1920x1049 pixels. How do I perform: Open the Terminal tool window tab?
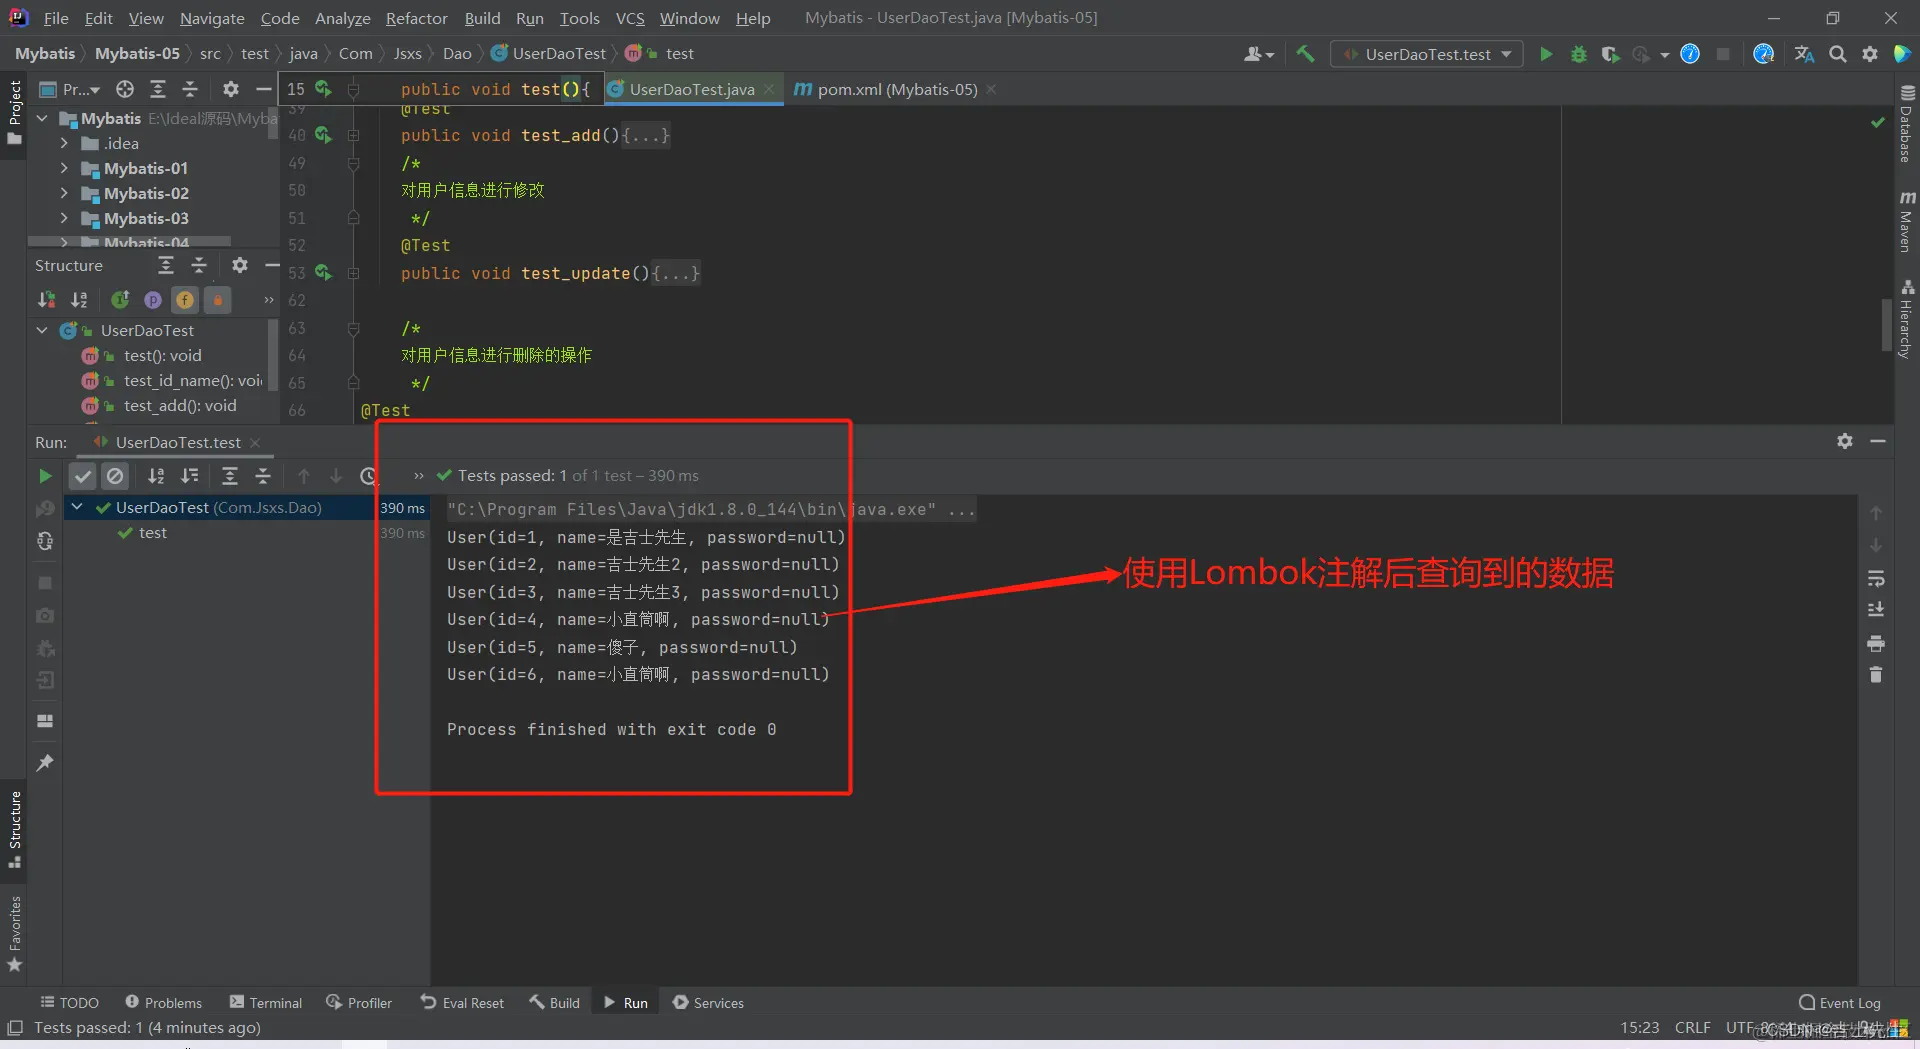(x=265, y=1002)
